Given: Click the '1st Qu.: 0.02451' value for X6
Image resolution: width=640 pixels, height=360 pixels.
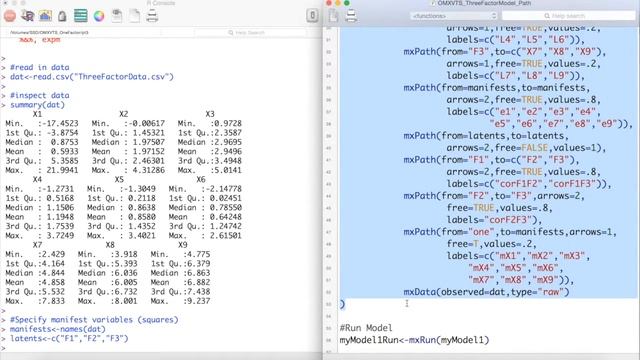Looking at the screenshot, I should coord(205,198).
